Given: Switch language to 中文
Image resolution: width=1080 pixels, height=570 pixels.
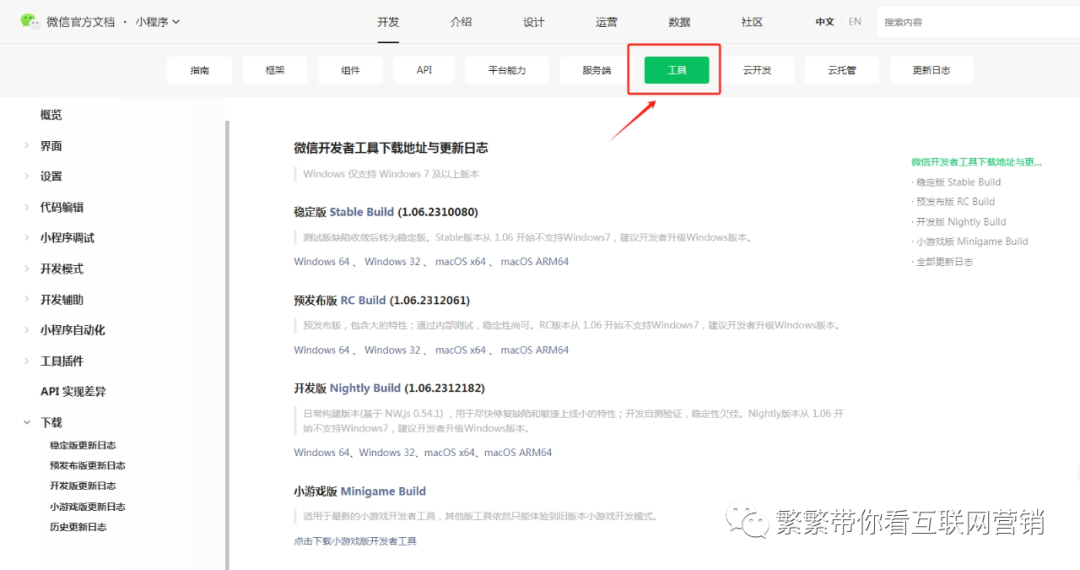Looking at the screenshot, I should click(824, 22).
